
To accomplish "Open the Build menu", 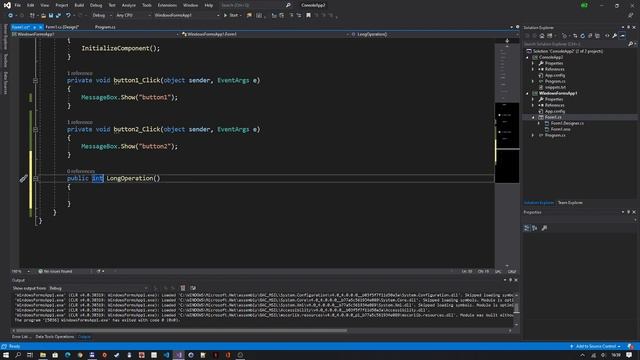I will 79,5.
